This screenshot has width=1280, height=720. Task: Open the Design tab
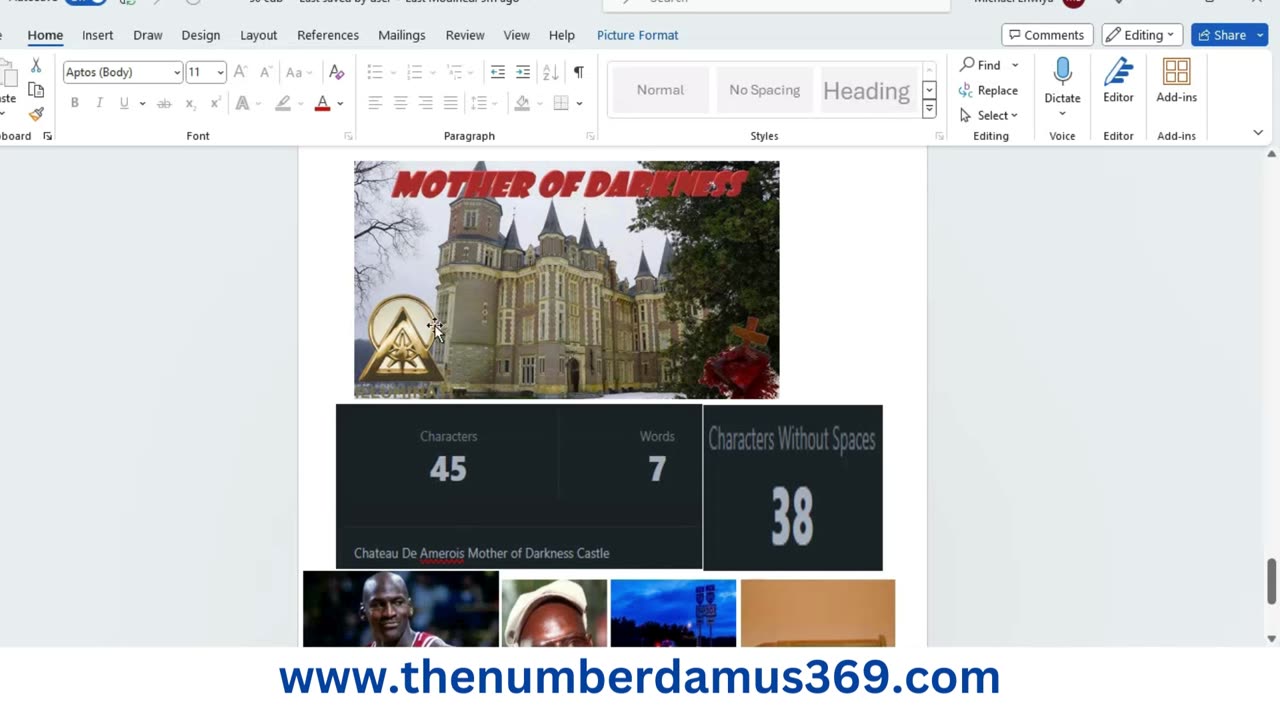coord(200,35)
